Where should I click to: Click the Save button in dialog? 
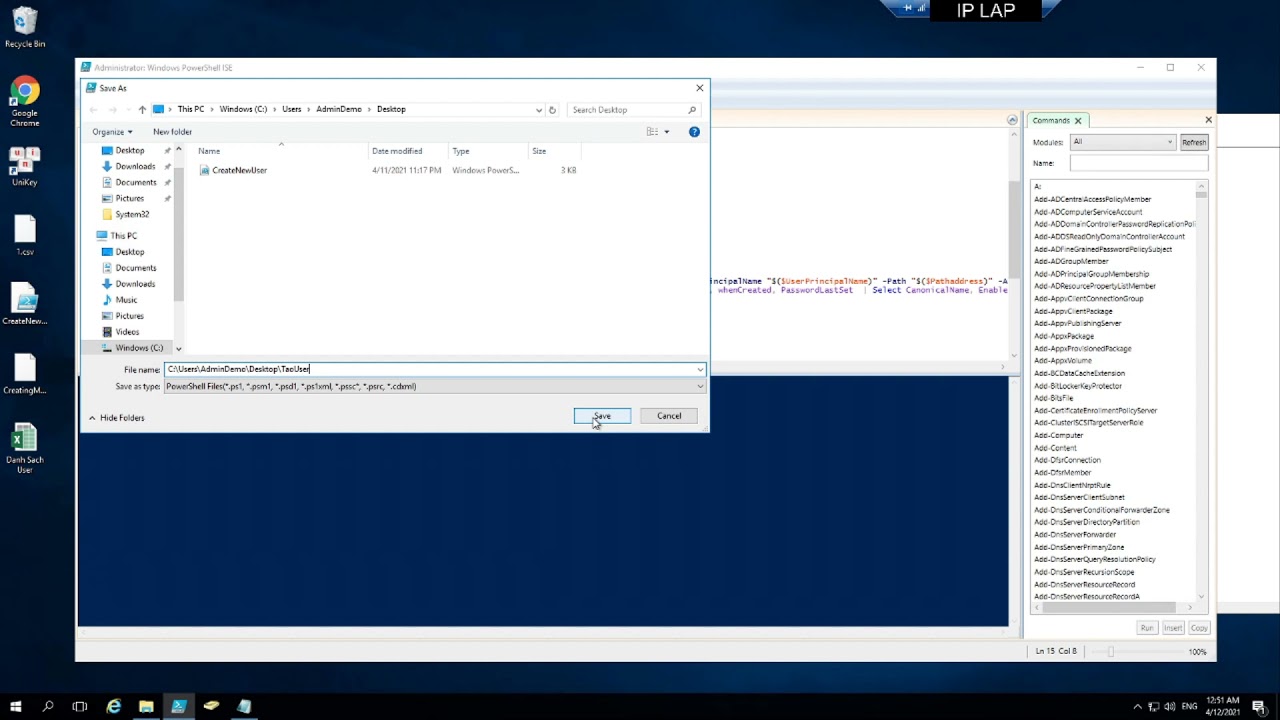pos(602,416)
